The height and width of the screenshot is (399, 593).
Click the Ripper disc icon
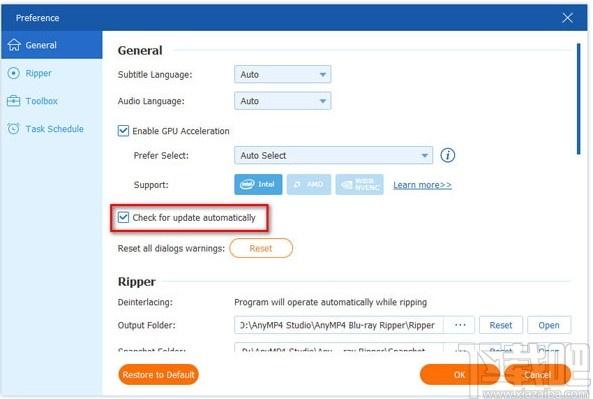coord(13,73)
